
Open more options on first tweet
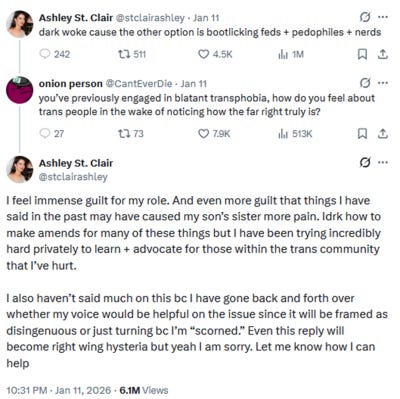click(383, 17)
